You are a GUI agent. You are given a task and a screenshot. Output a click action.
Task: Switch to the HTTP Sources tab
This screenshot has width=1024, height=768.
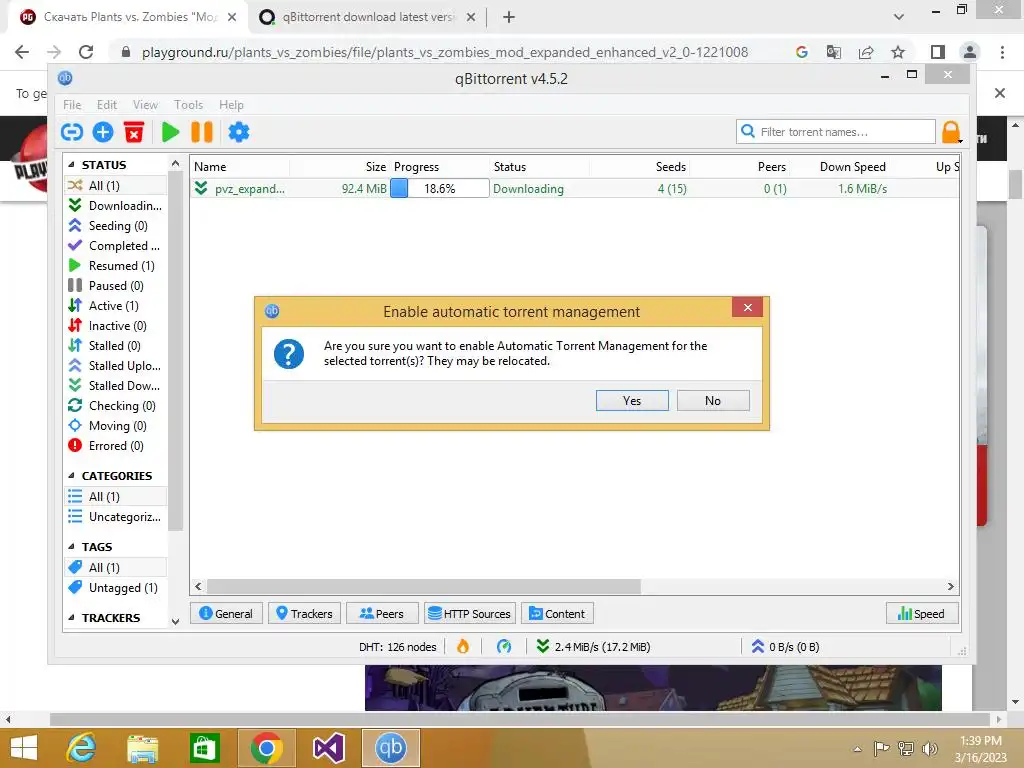point(470,614)
